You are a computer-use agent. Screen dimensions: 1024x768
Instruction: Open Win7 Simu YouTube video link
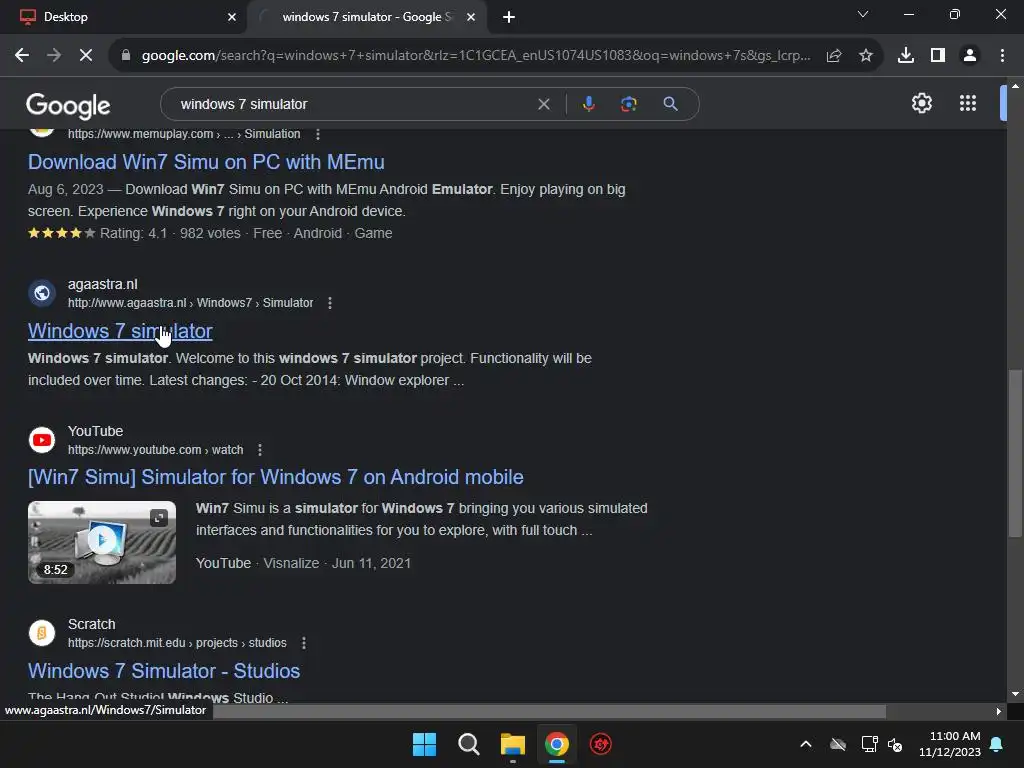(276, 477)
